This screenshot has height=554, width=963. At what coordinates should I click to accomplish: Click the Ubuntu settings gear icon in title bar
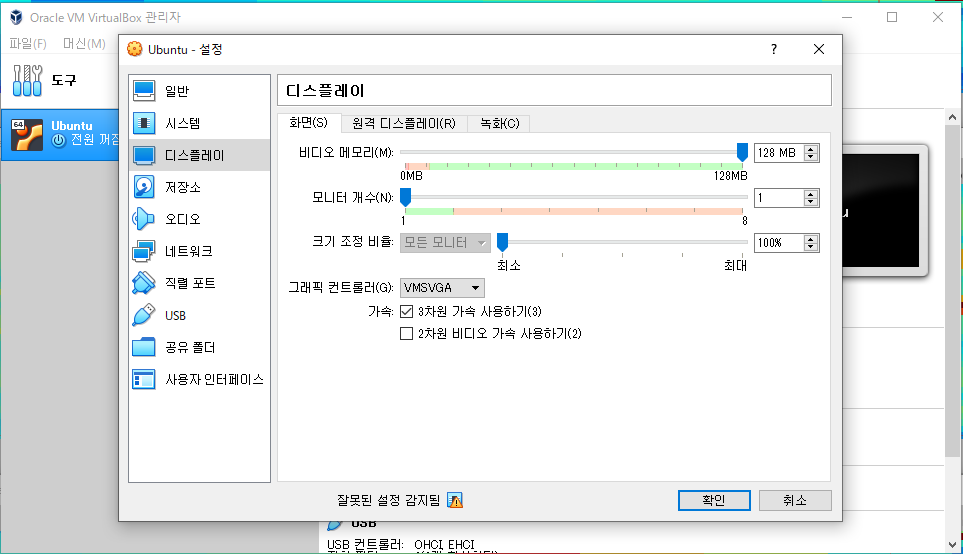135,49
